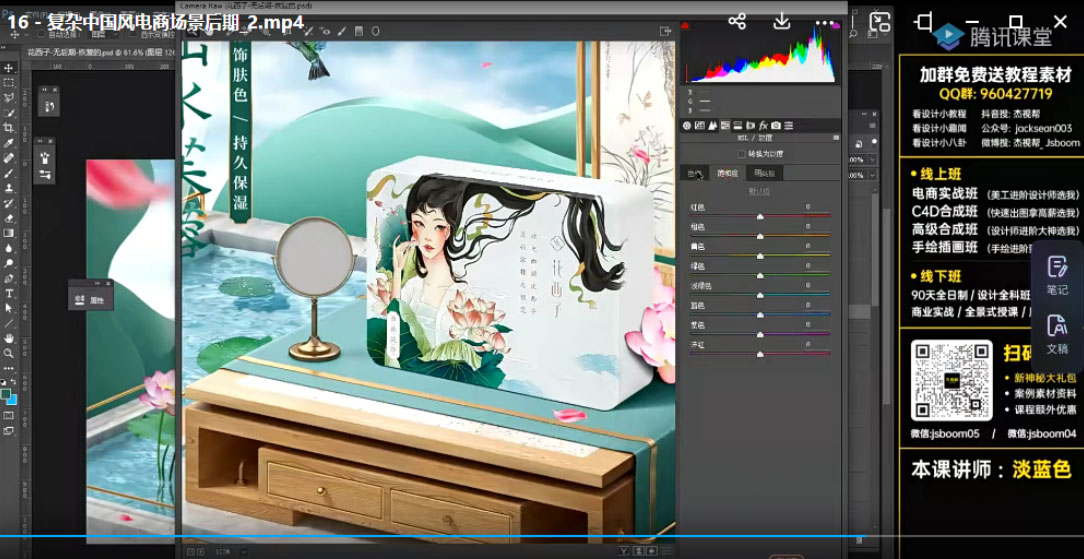Select Camera Raw adjustment brush tool
Screen dimensions: 1084x559
[x=342, y=31]
